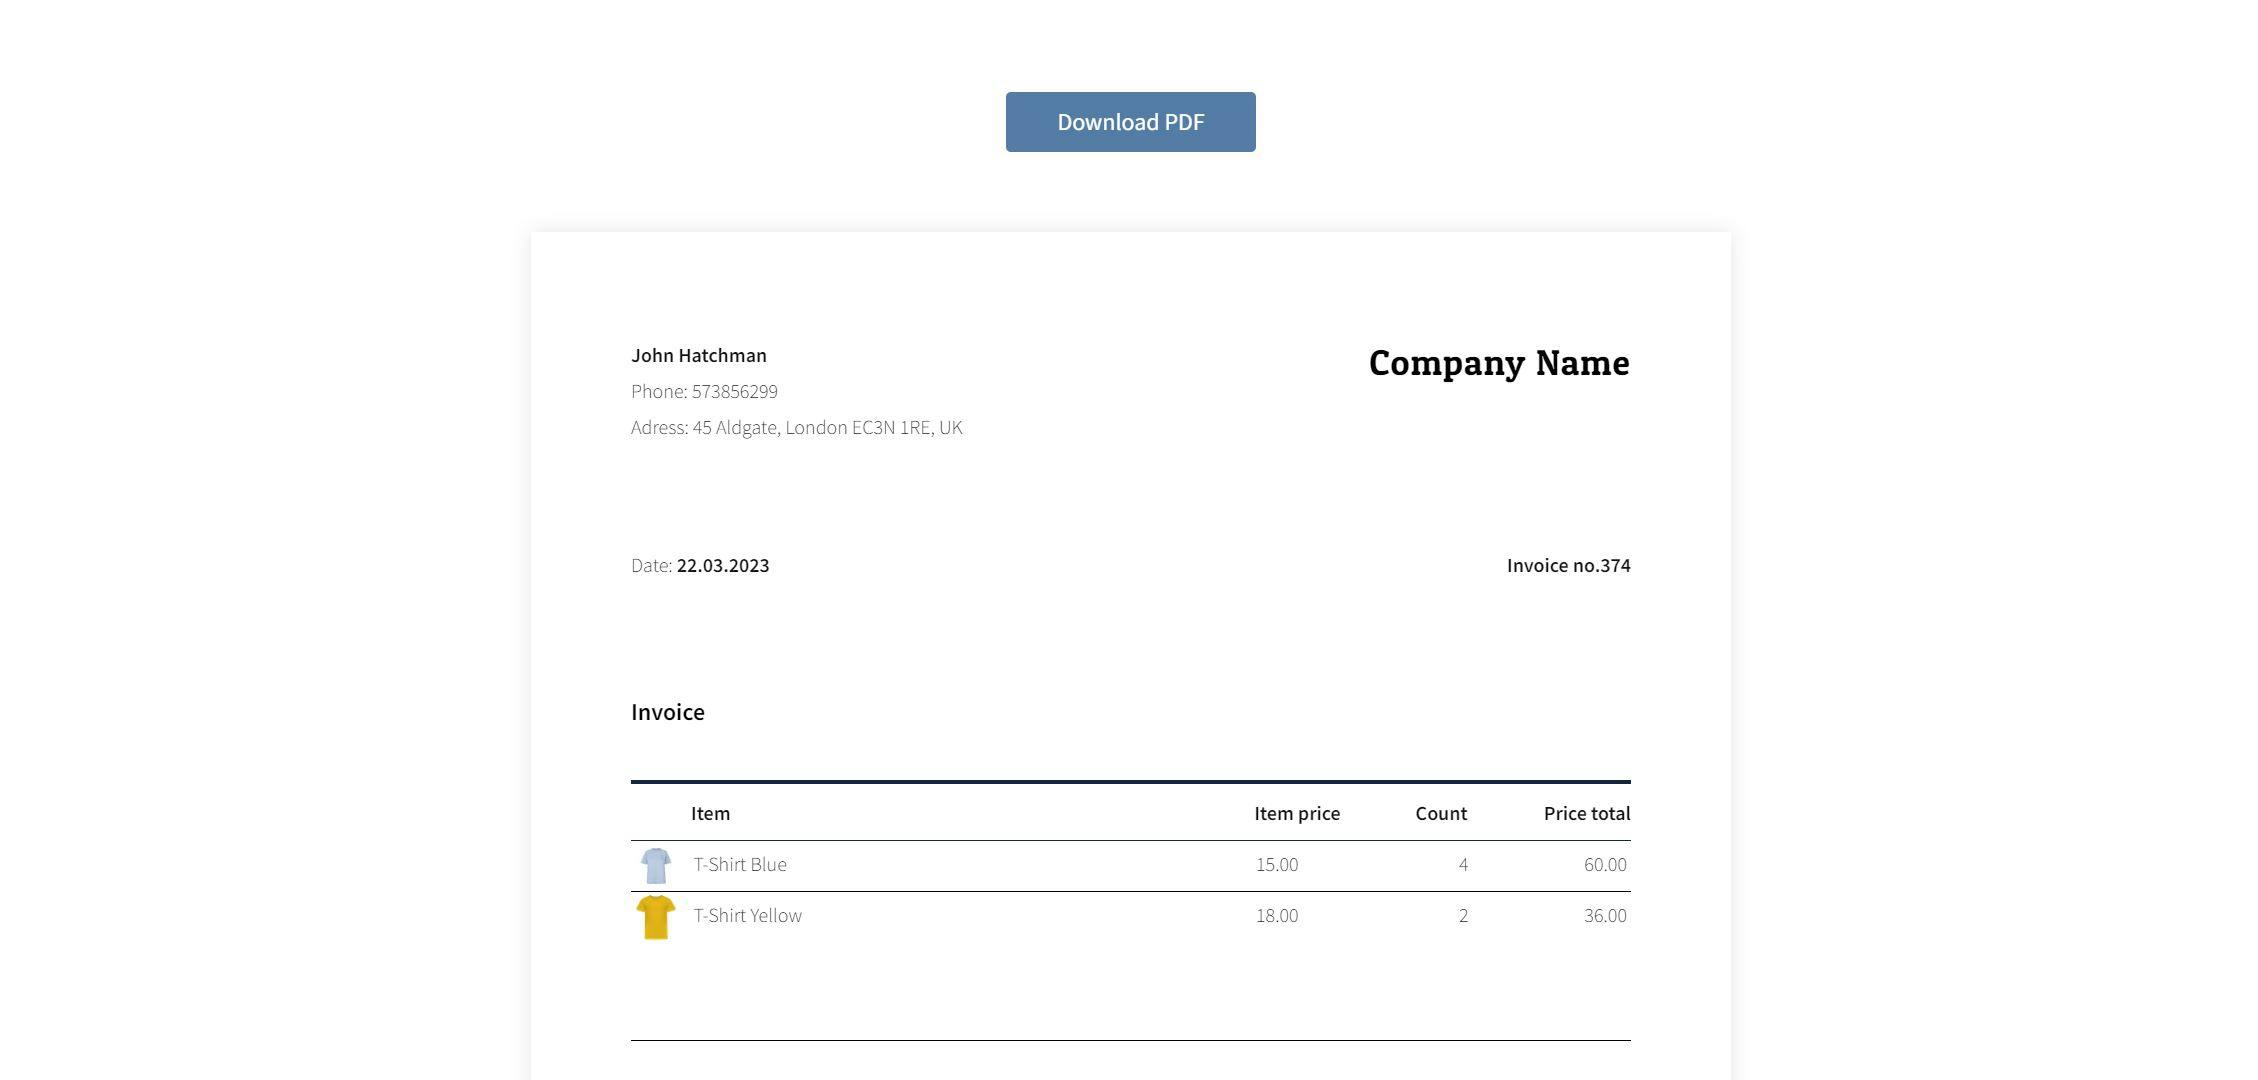Select the T-Shirt Blue row thumbnail
This screenshot has width=2258, height=1080.
point(655,864)
